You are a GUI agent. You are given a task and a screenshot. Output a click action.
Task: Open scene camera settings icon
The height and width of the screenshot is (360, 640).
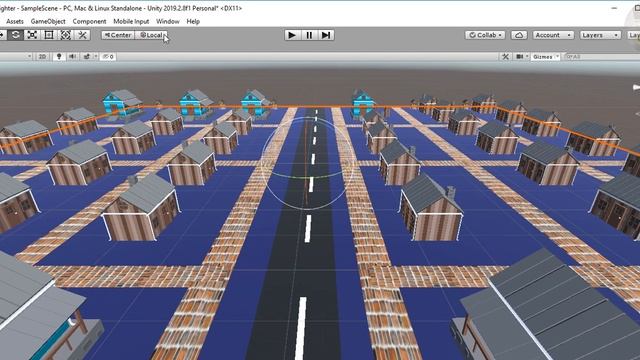(519, 57)
